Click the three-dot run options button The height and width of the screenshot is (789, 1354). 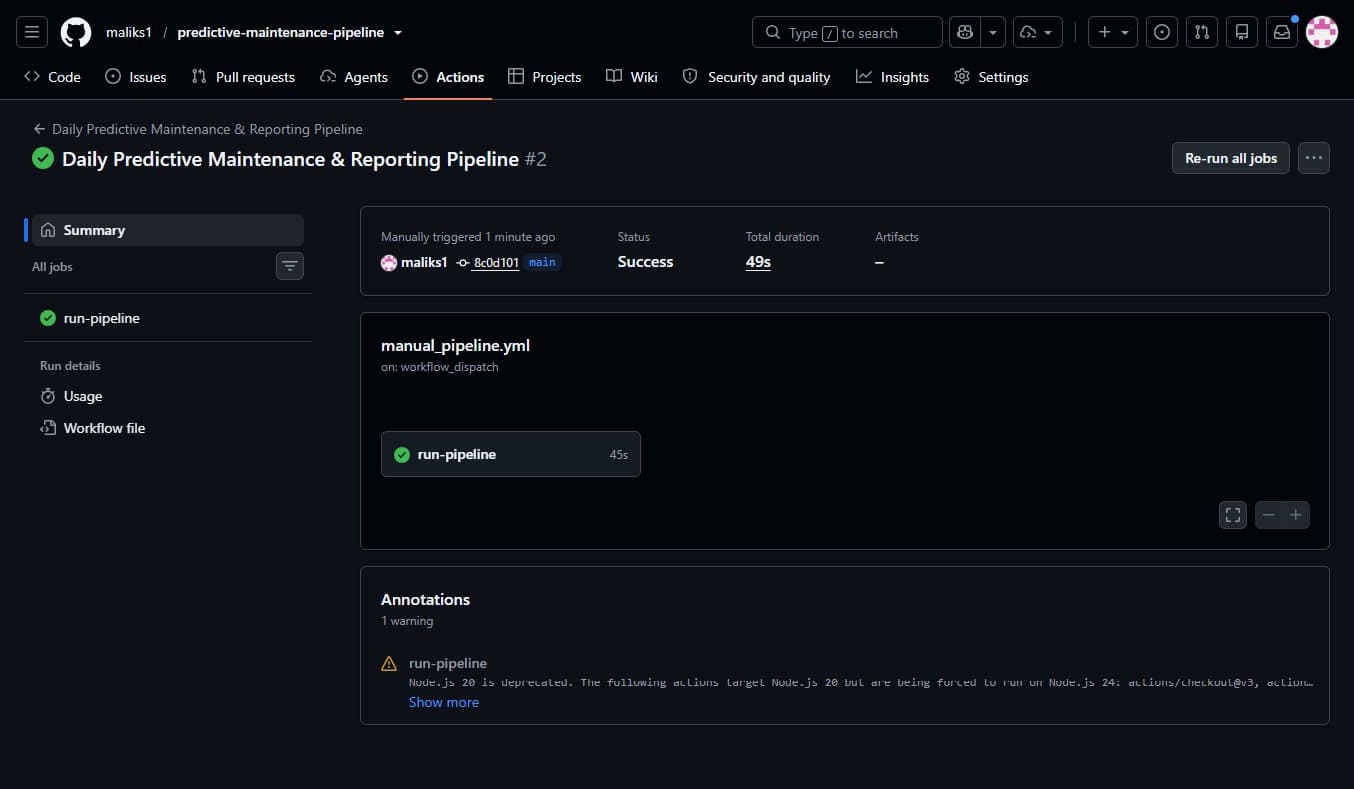point(1314,158)
